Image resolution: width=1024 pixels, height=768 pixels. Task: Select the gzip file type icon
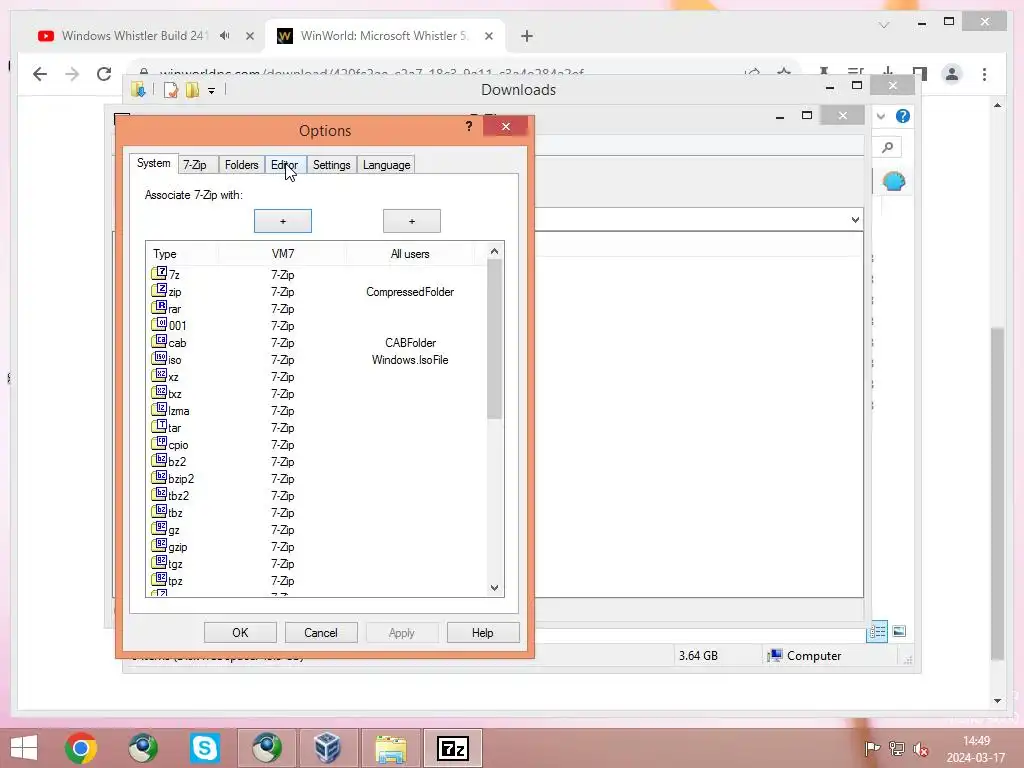(x=159, y=545)
